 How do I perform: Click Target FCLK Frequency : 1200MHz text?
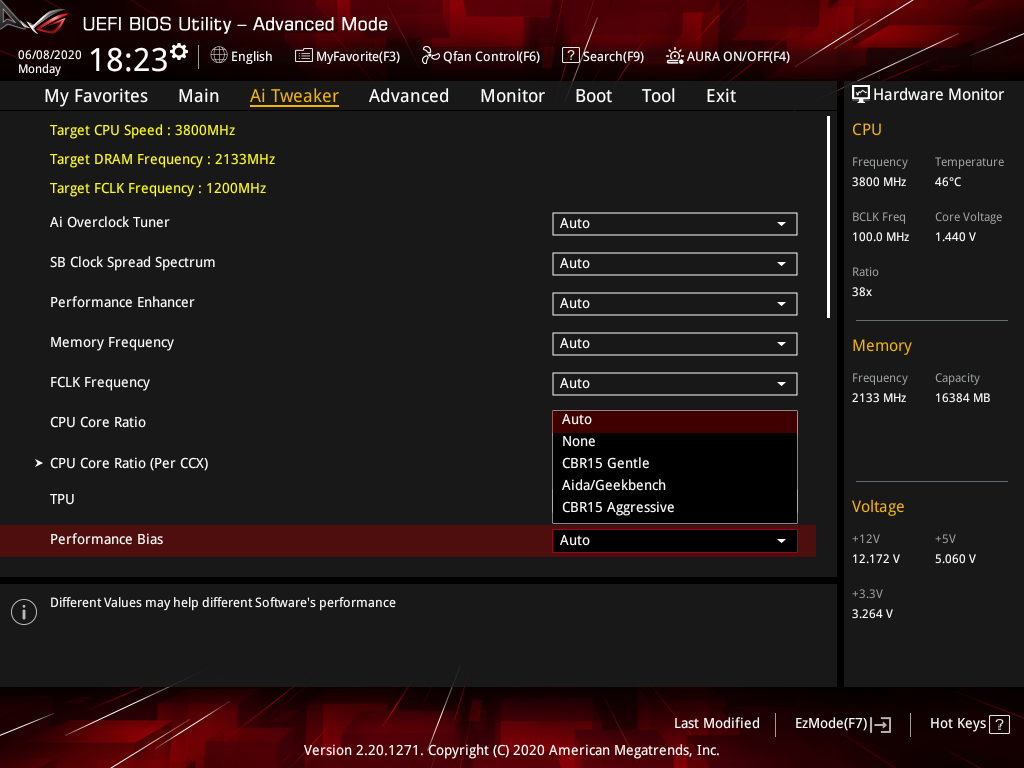point(158,189)
